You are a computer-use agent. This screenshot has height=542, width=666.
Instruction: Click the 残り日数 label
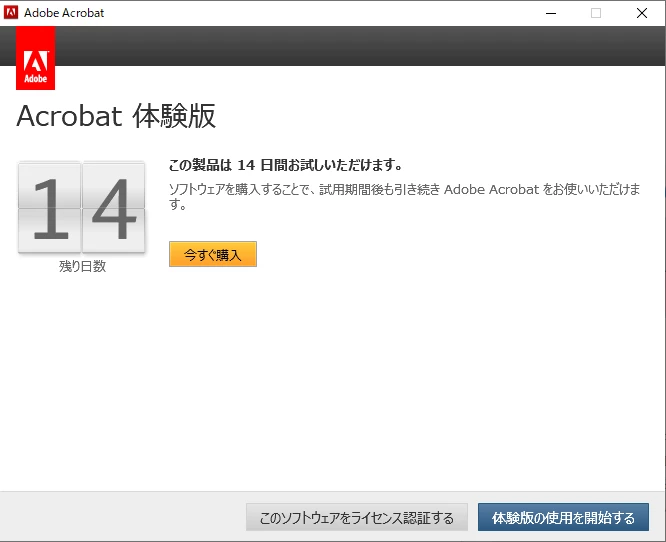tap(82, 266)
